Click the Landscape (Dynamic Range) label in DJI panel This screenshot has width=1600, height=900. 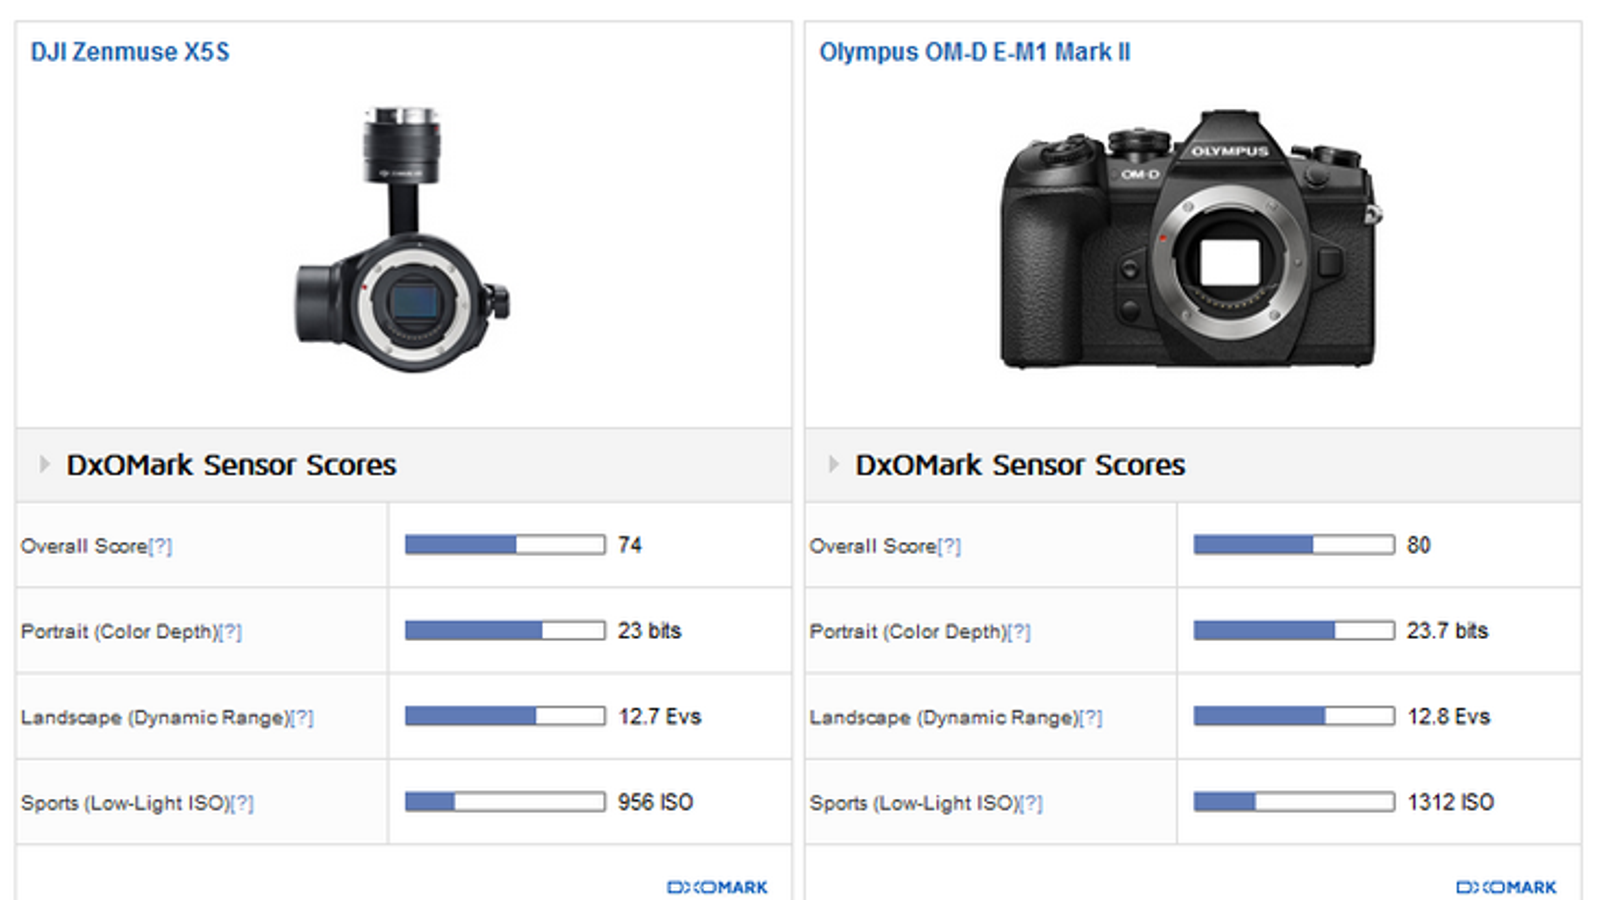pos(155,718)
